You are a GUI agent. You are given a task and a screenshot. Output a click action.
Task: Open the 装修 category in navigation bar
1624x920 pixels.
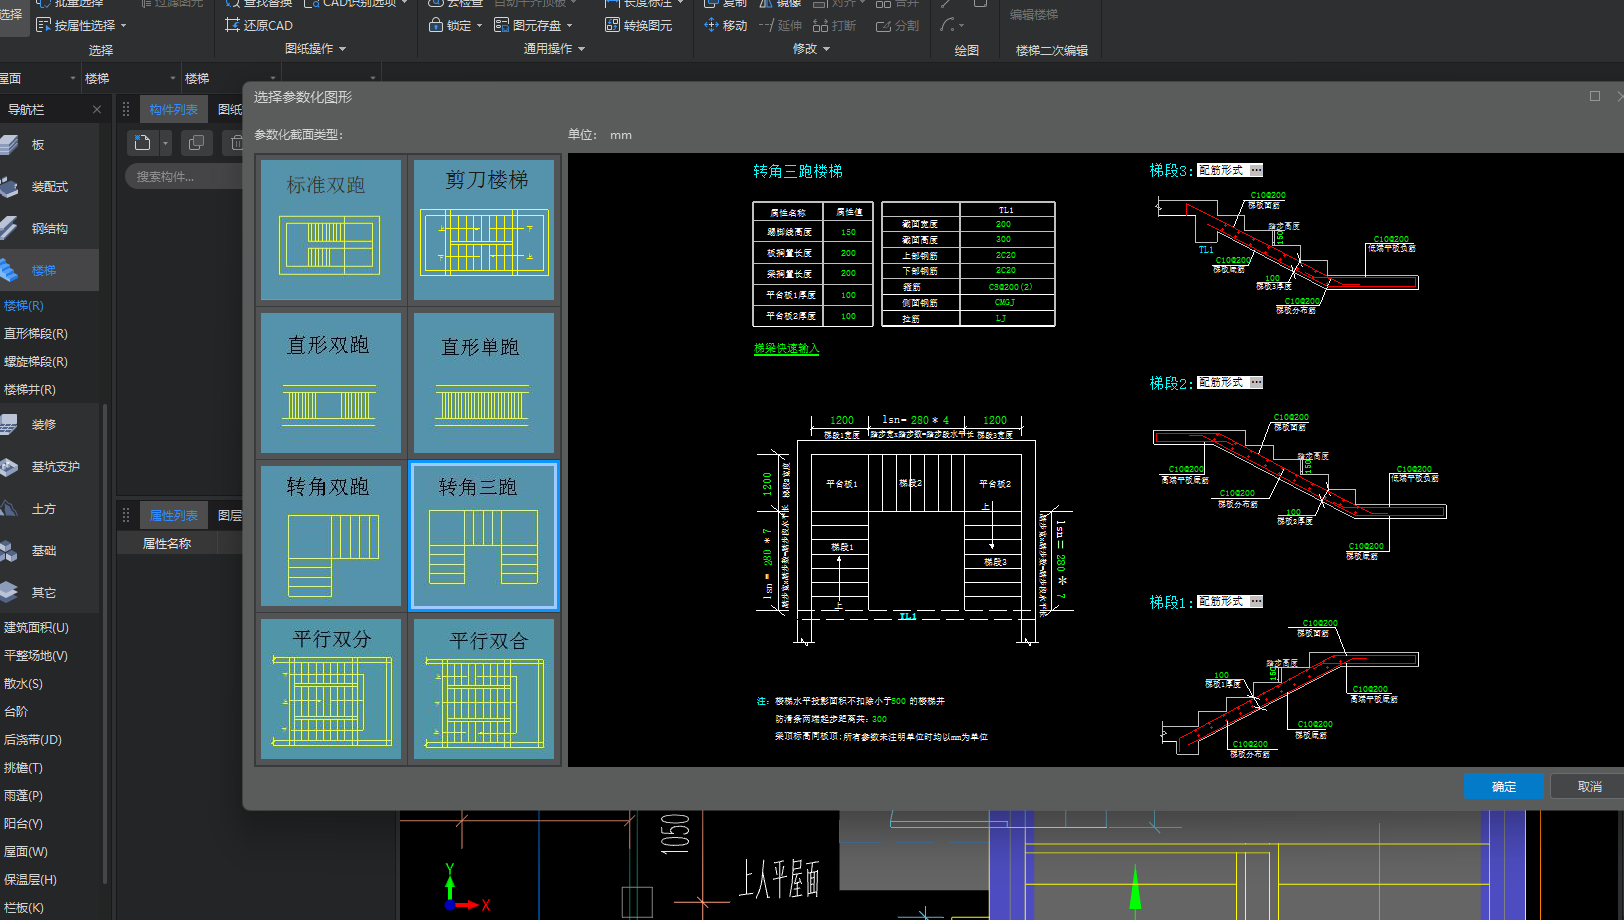pyautogui.click(x=49, y=425)
